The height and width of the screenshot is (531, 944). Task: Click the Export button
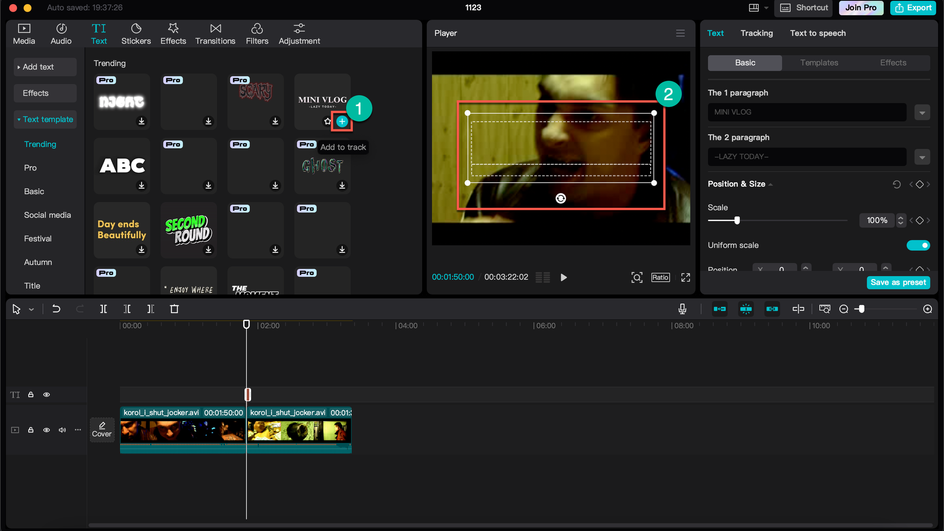913,8
